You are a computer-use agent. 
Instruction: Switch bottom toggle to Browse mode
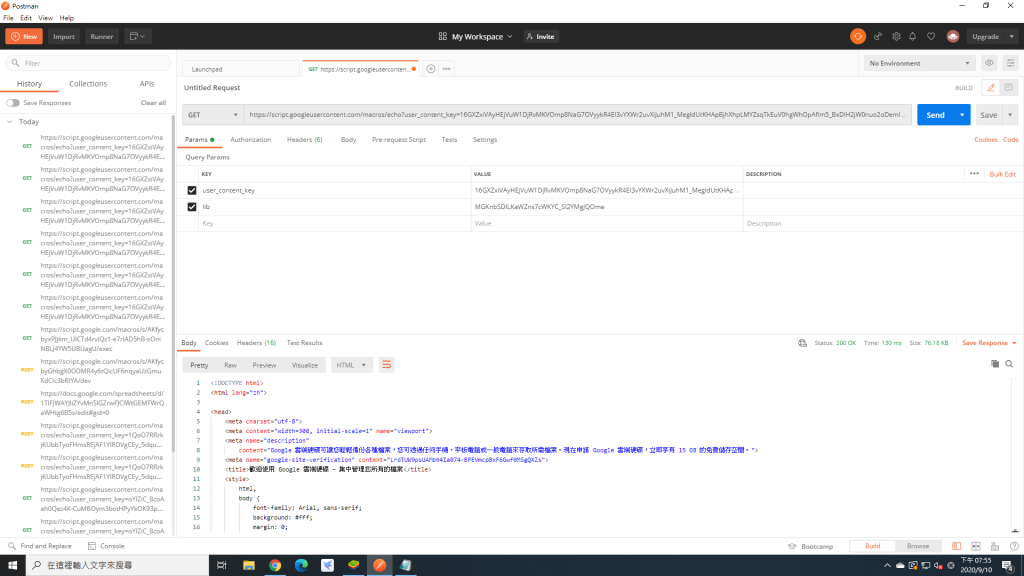click(918, 546)
